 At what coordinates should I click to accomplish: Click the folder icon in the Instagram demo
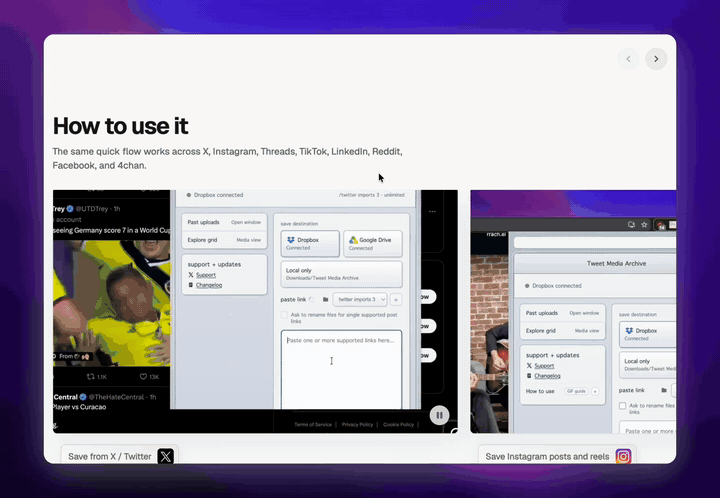pos(664,390)
